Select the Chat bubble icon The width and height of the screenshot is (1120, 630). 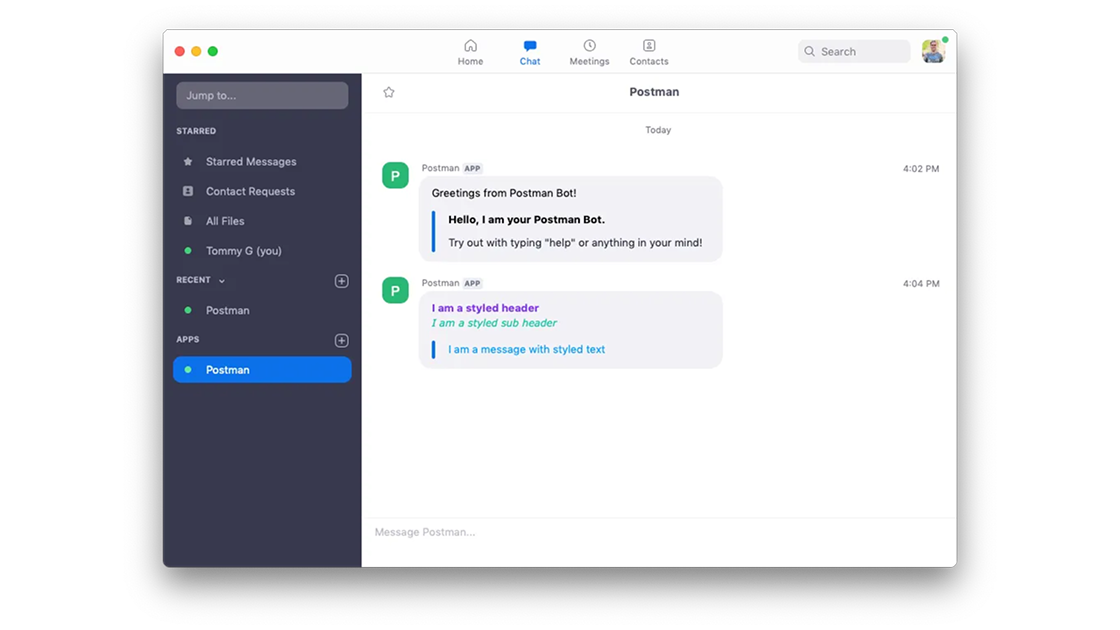tap(529, 45)
